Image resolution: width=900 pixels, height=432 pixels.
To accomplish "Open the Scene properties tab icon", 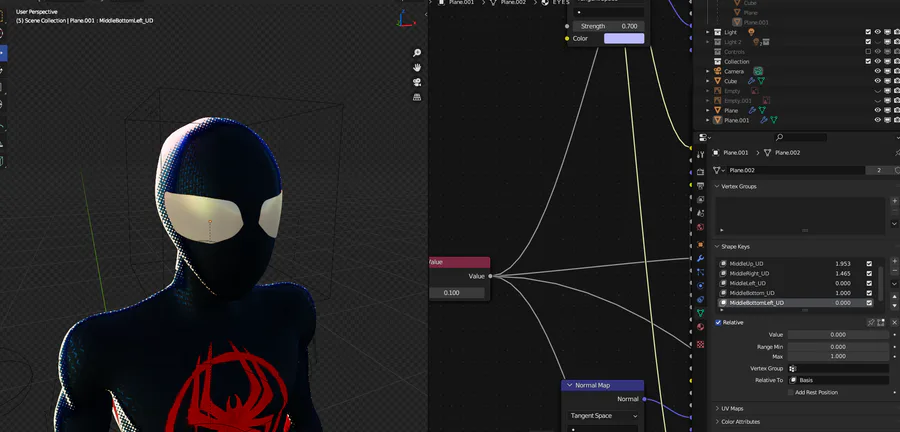I will click(x=700, y=213).
